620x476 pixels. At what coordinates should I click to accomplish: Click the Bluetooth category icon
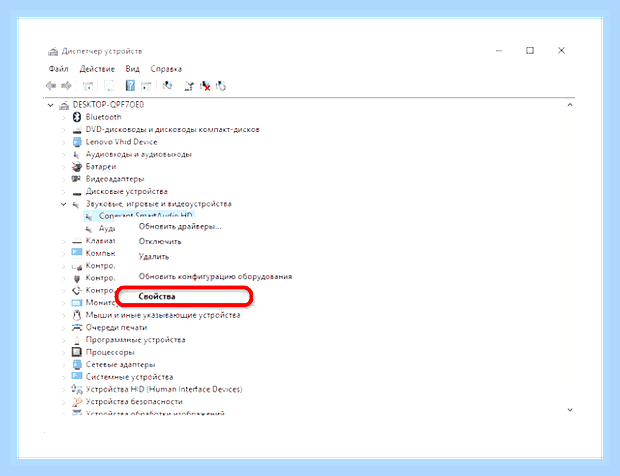click(77, 117)
